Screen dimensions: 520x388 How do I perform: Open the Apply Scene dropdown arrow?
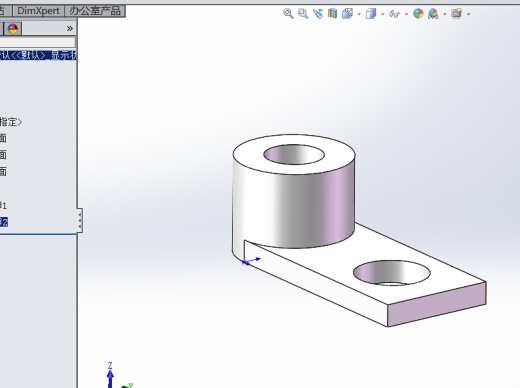[x=445, y=14]
